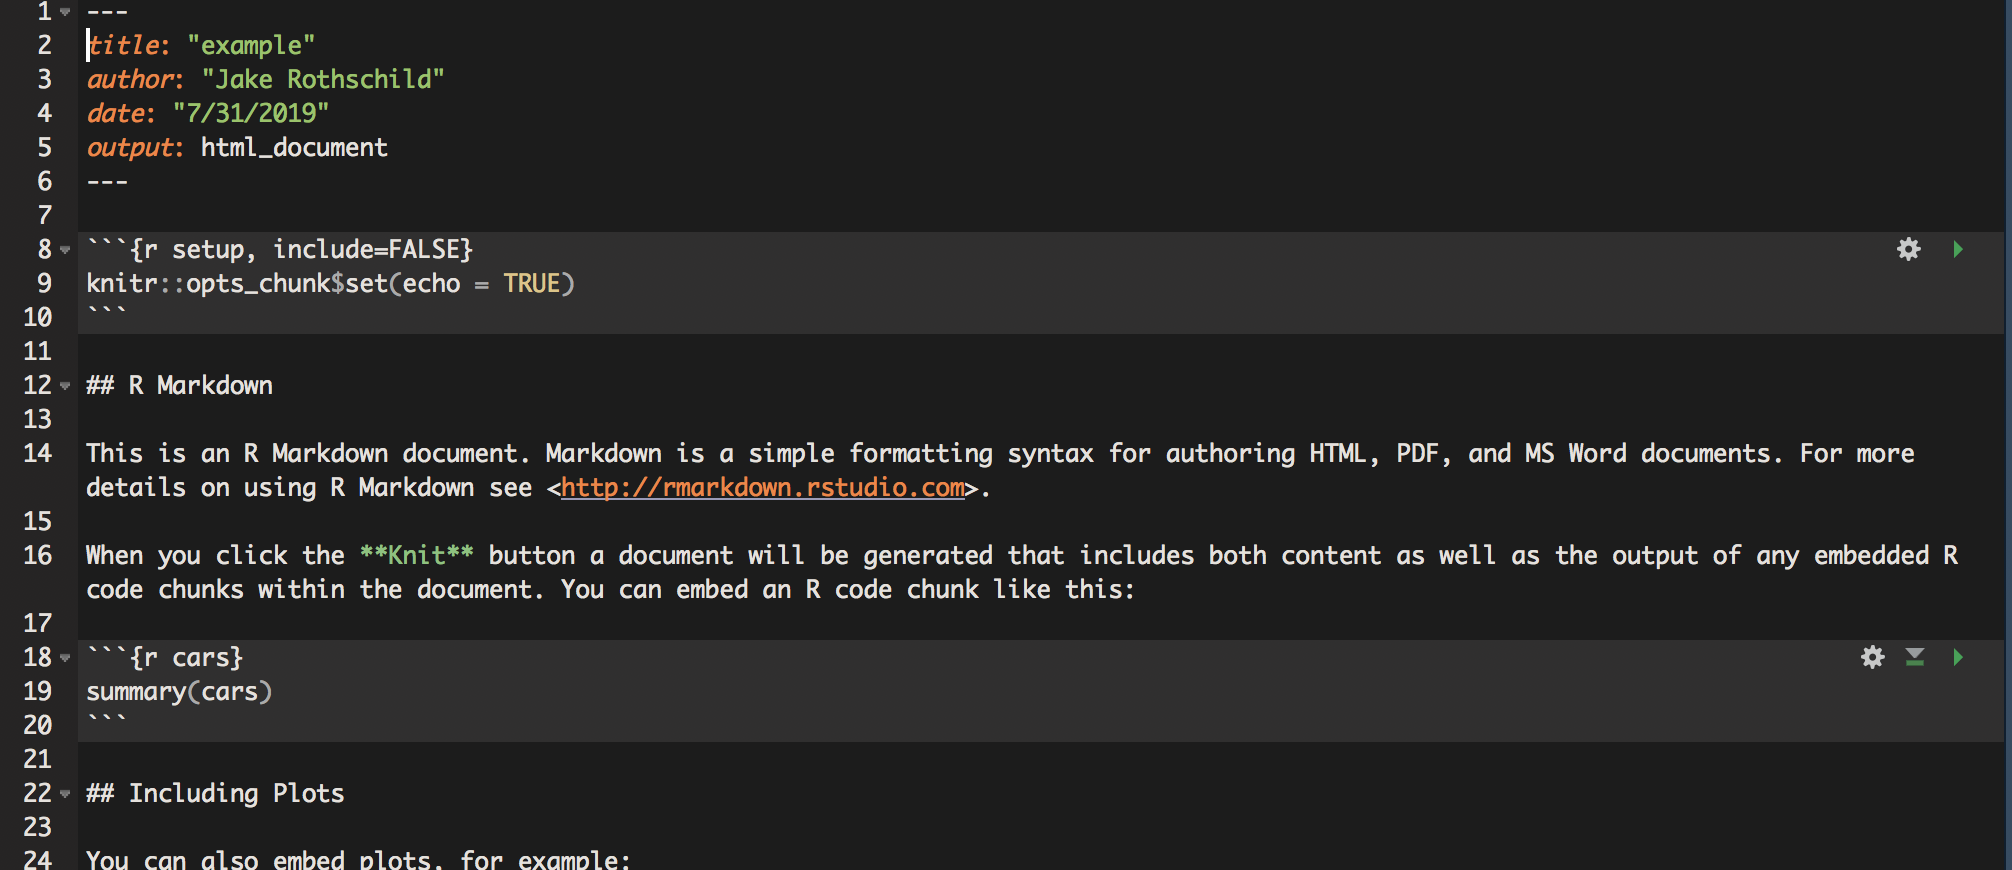Collapse the setup chunk fold arrow
The image size is (2012, 870).
[65, 250]
